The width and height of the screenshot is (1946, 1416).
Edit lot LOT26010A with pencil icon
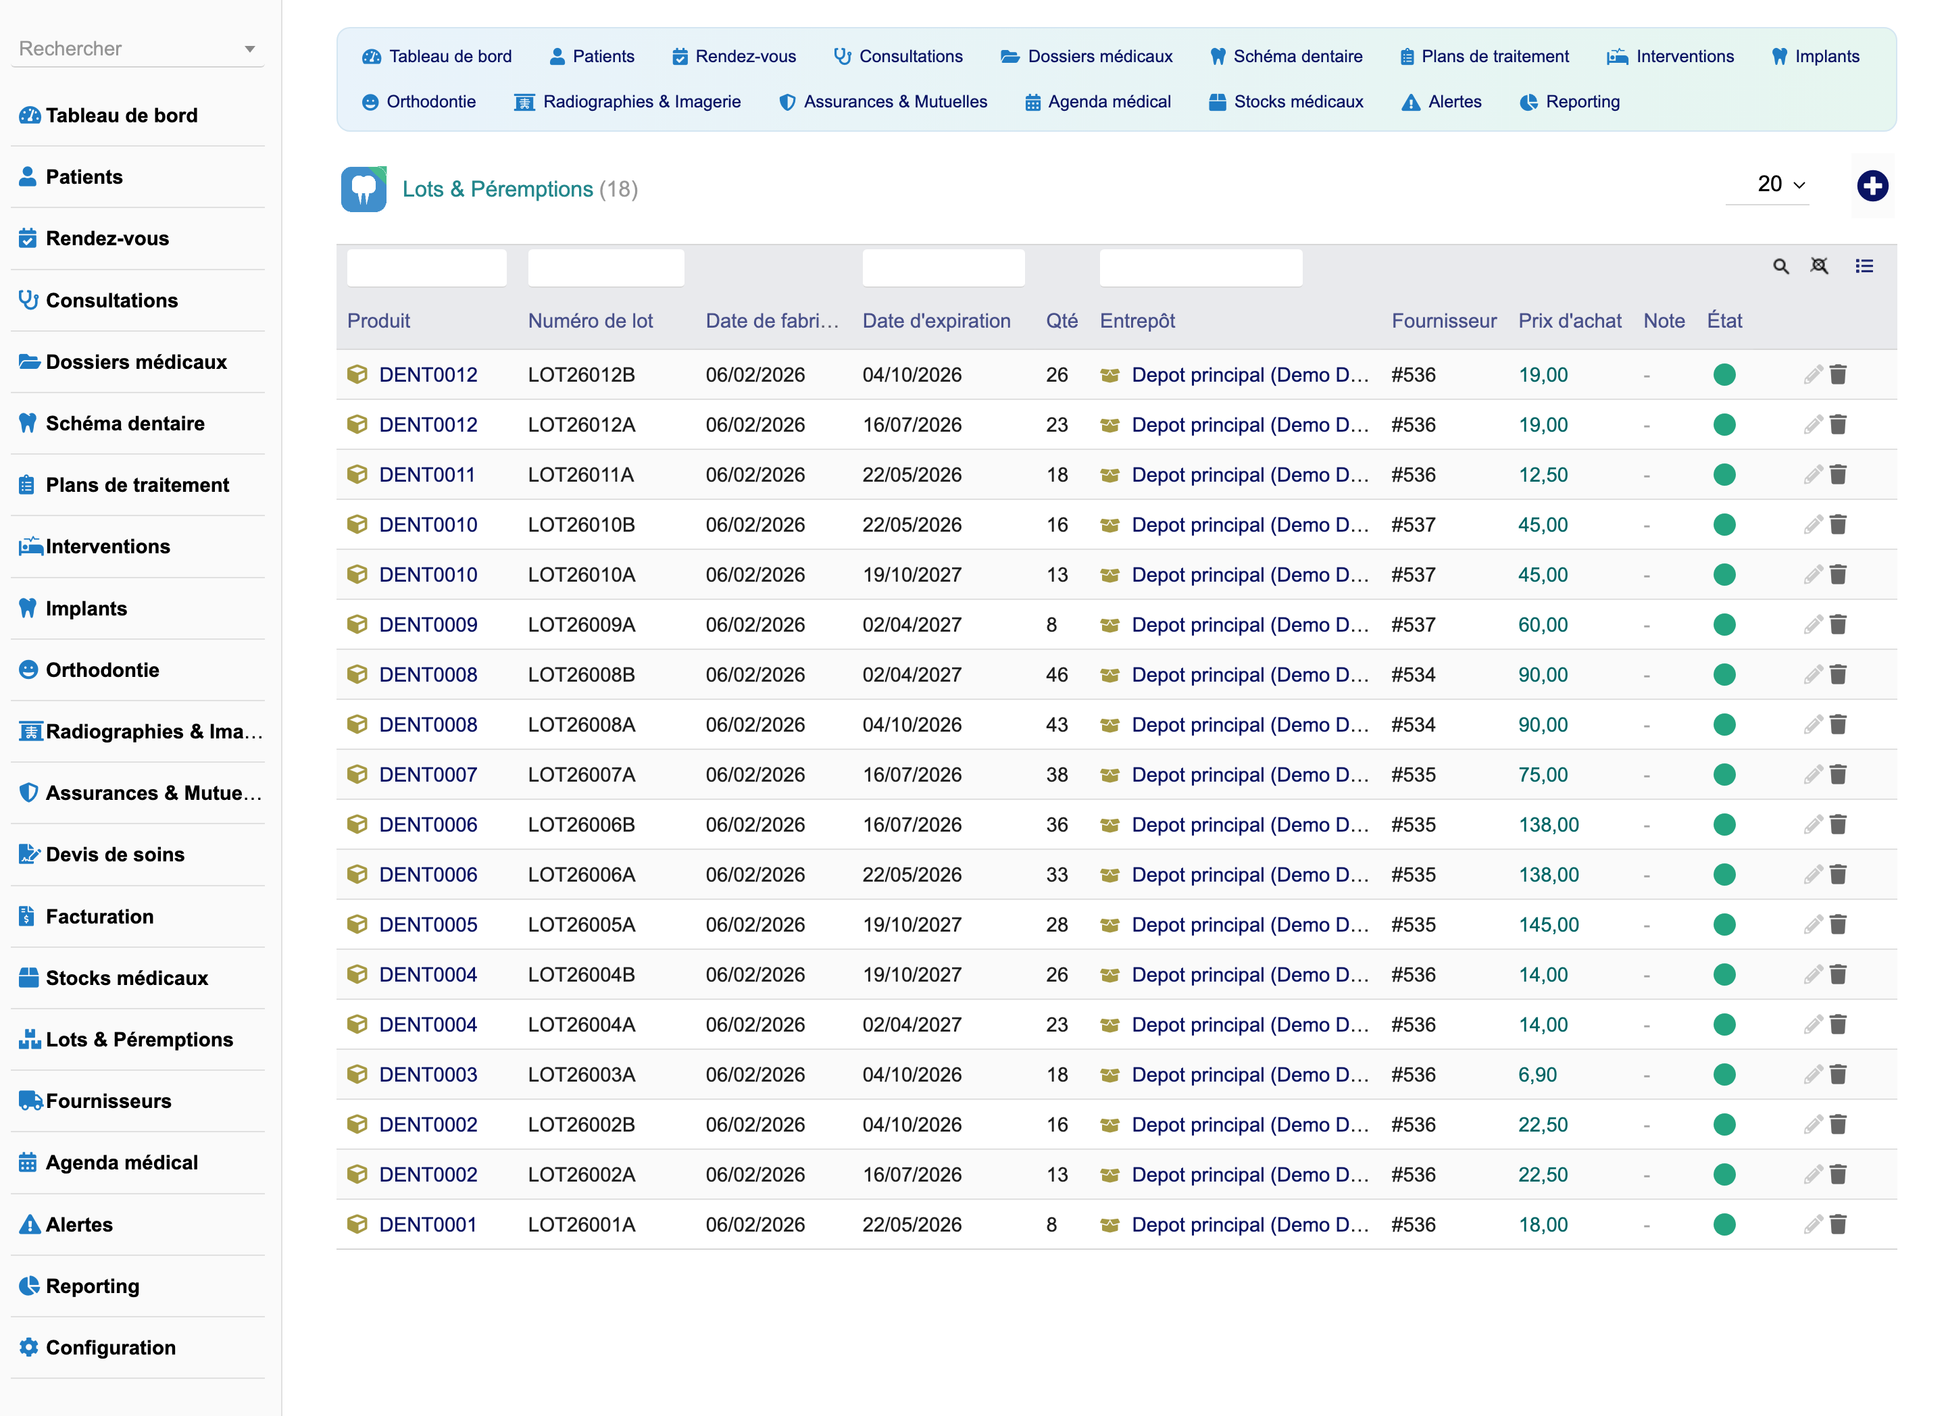point(1813,575)
